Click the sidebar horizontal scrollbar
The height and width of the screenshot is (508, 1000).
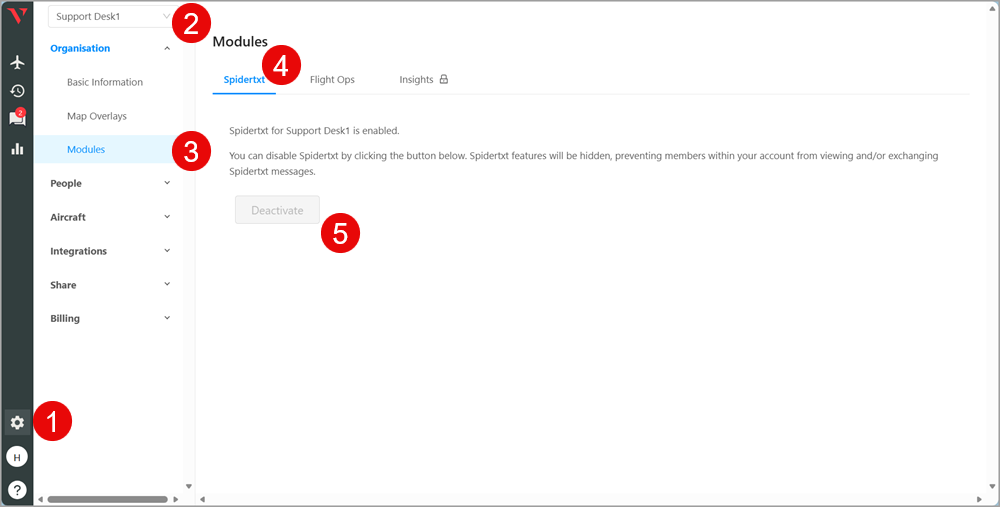tap(107, 499)
